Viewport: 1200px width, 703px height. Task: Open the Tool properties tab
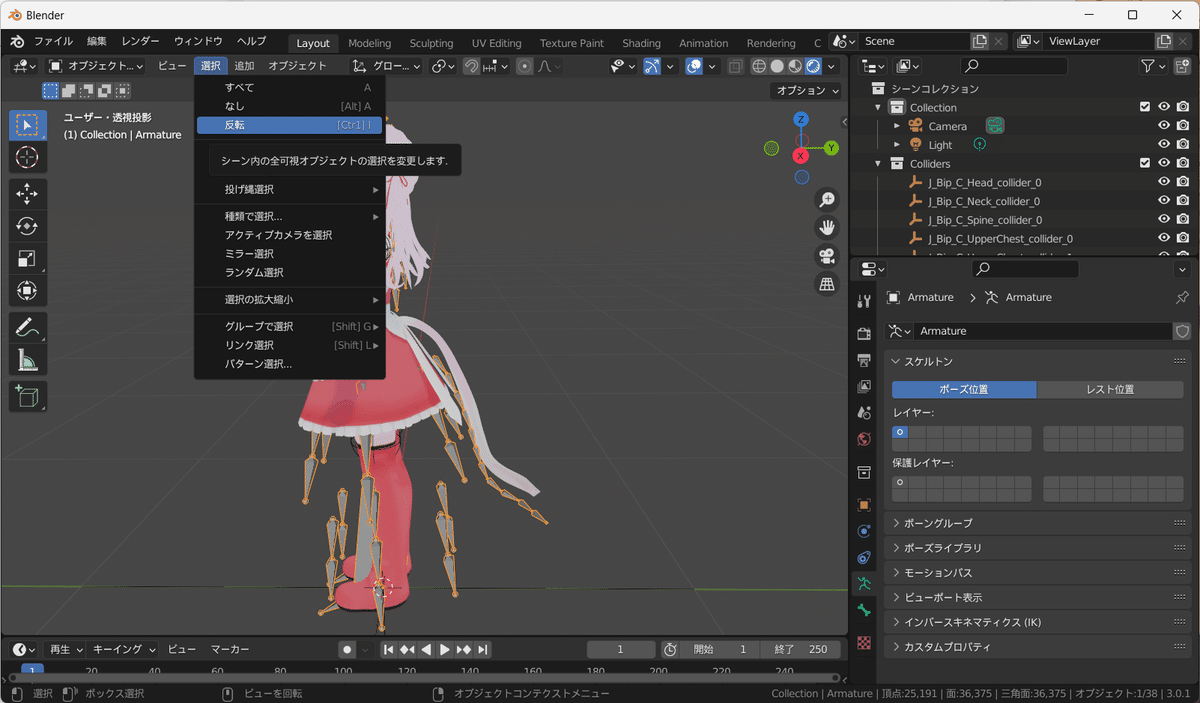pyautogui.click(x=864, y=302)
